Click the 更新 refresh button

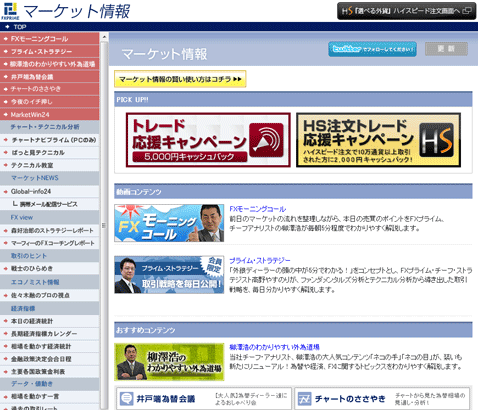point(446,49)
